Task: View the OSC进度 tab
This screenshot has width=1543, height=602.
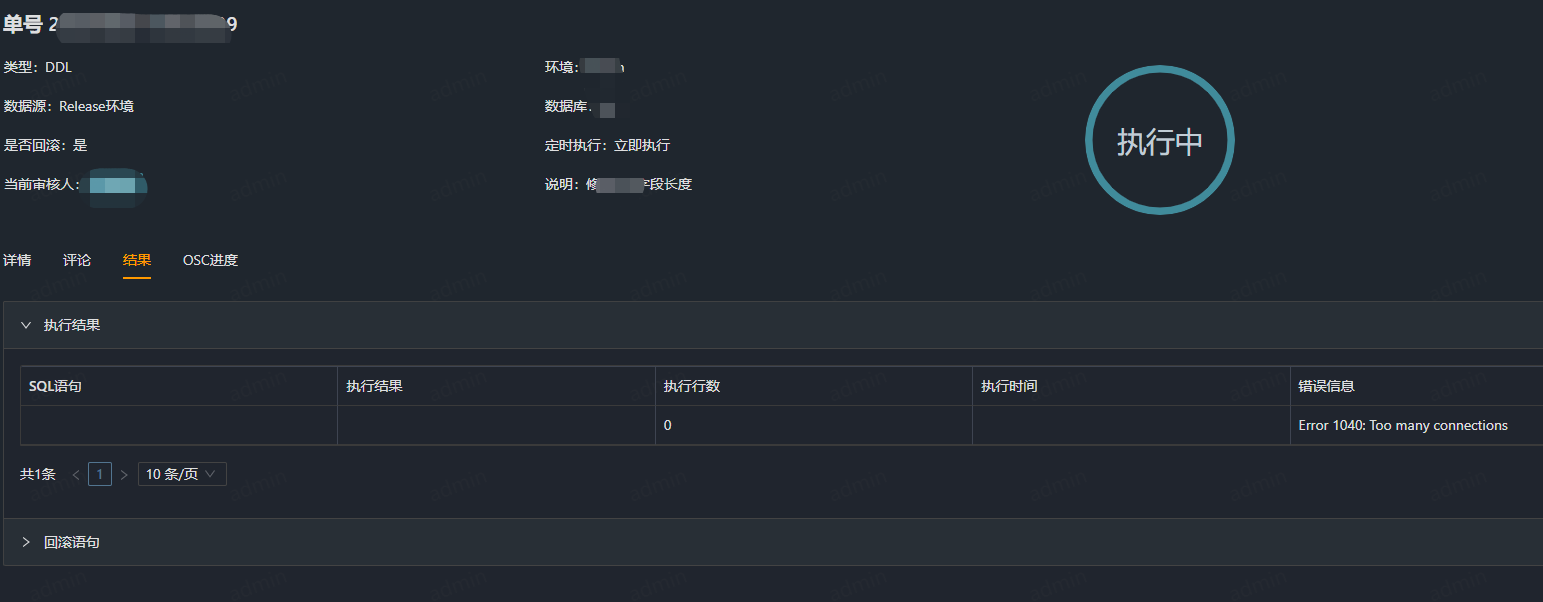Action: pos(210,260)
